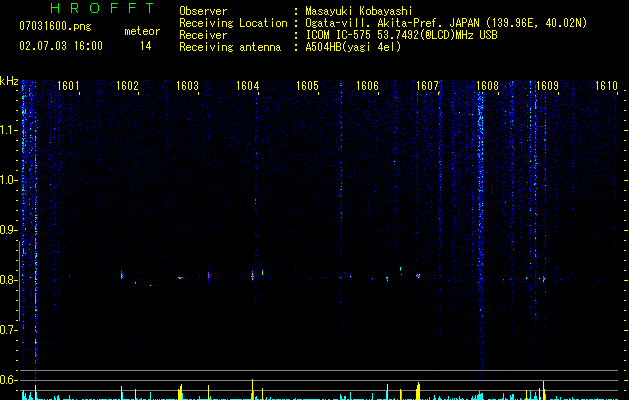
Task: Click the date stamp 02.07.03 16:00
Action: point(61,46)
